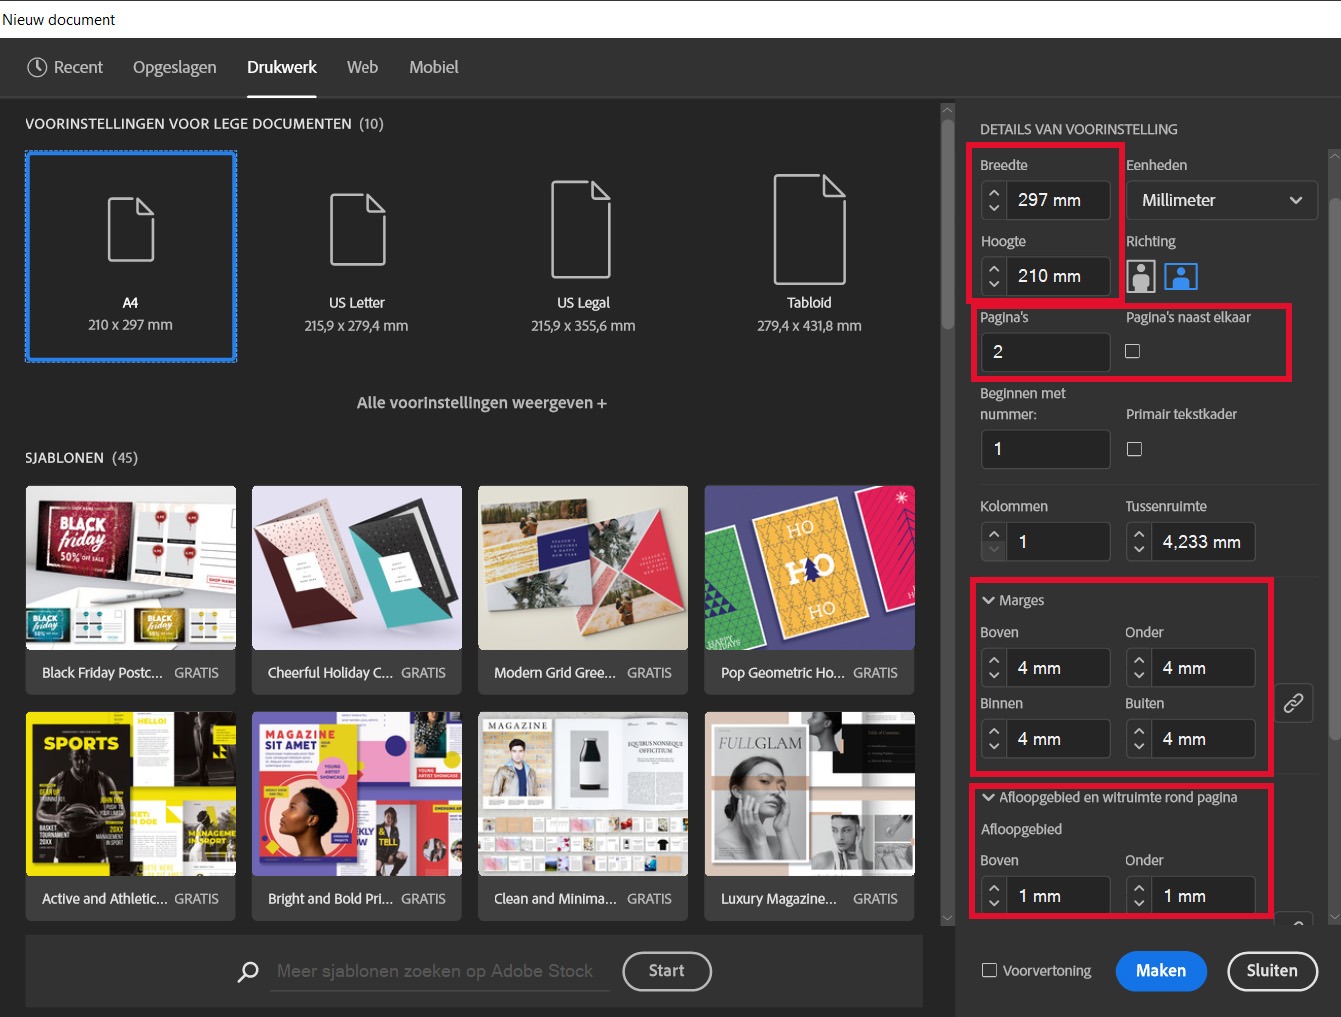Toggle the margins link chain icon
The width and height of the screenshot is (1341, 1017).
pyautogui.click(x=1293, y=703)
